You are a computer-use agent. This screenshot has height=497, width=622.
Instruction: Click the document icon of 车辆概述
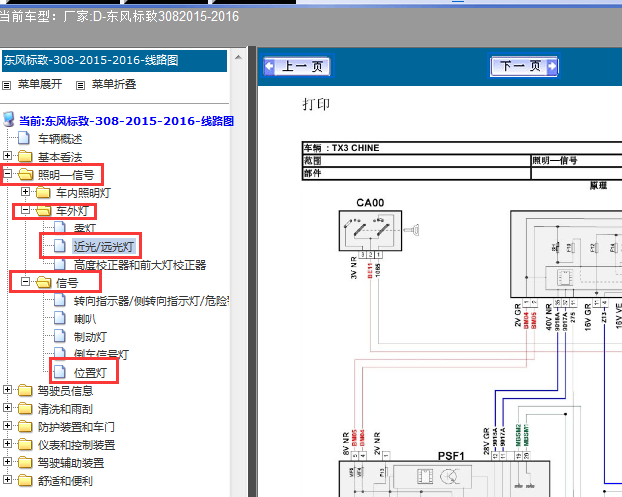click(x=24, y=138)
